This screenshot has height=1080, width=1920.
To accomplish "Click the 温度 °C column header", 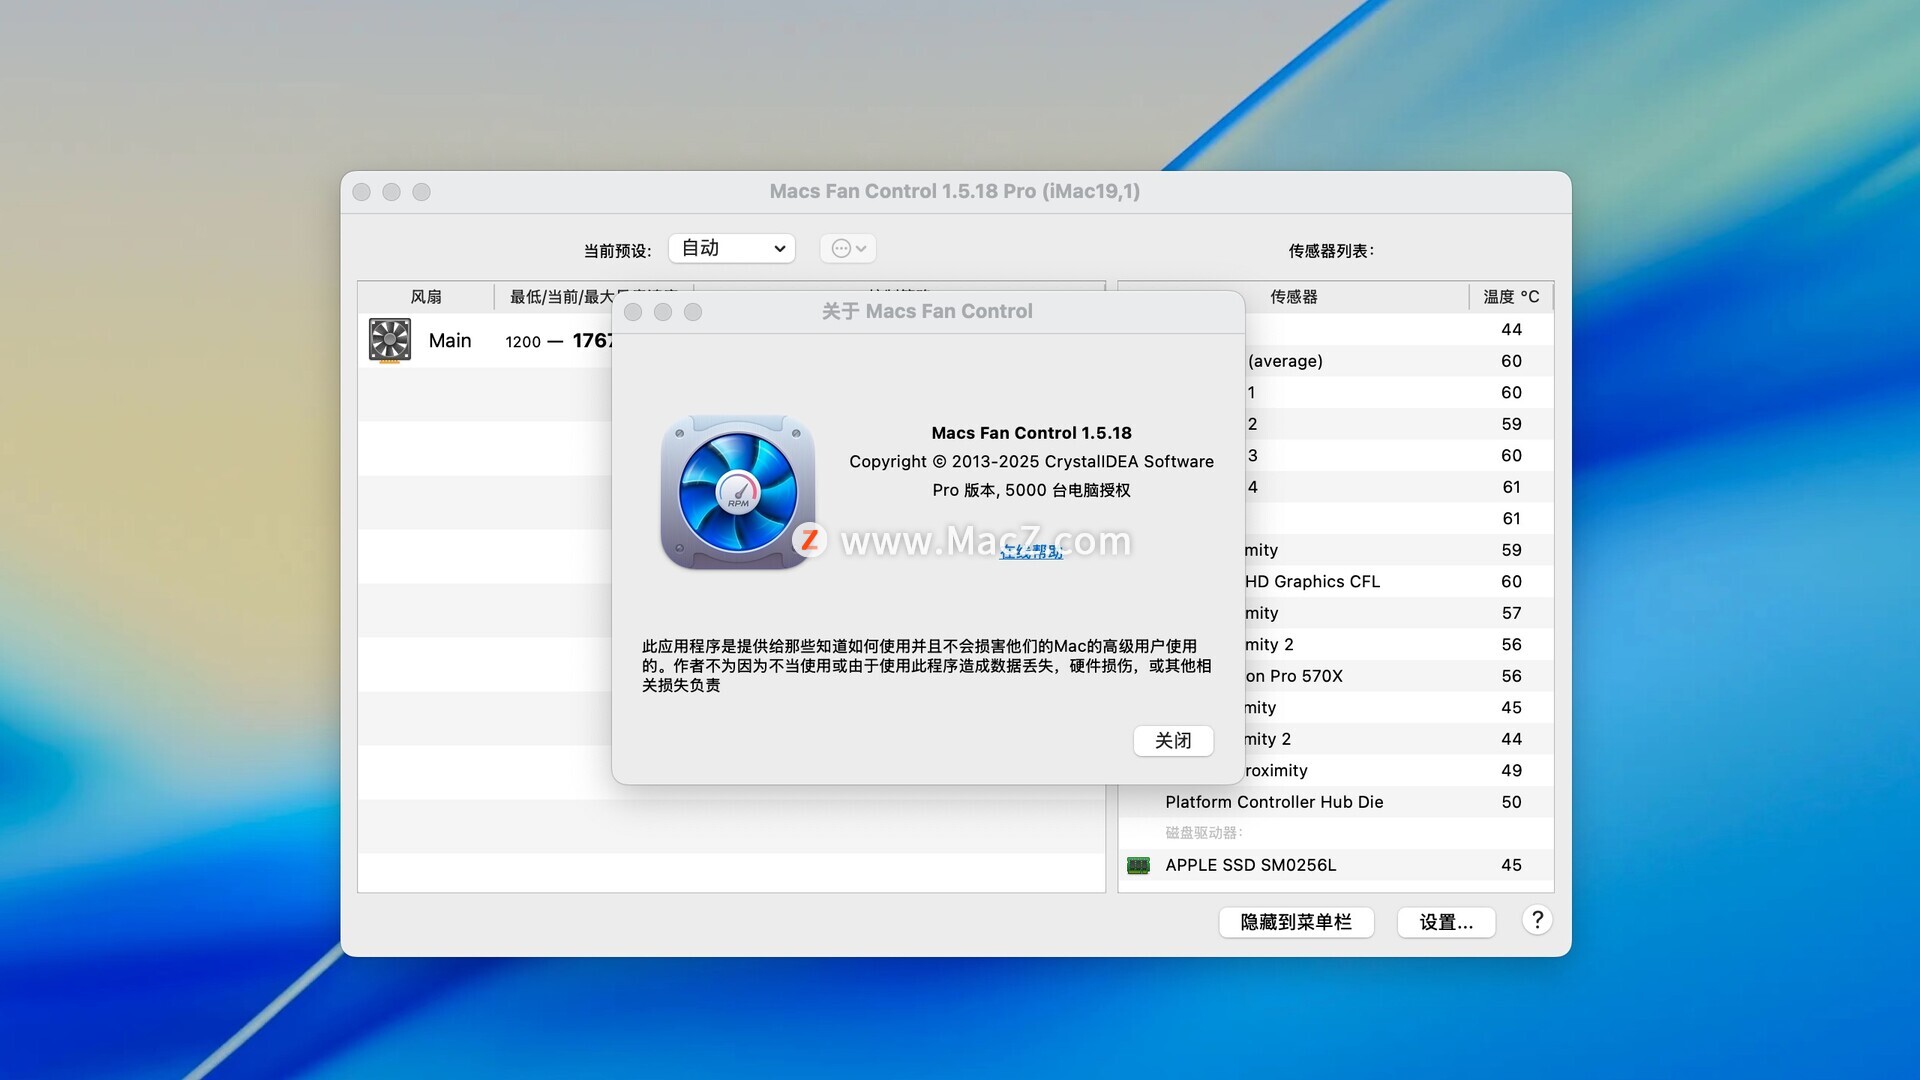I will [1510, 297].
